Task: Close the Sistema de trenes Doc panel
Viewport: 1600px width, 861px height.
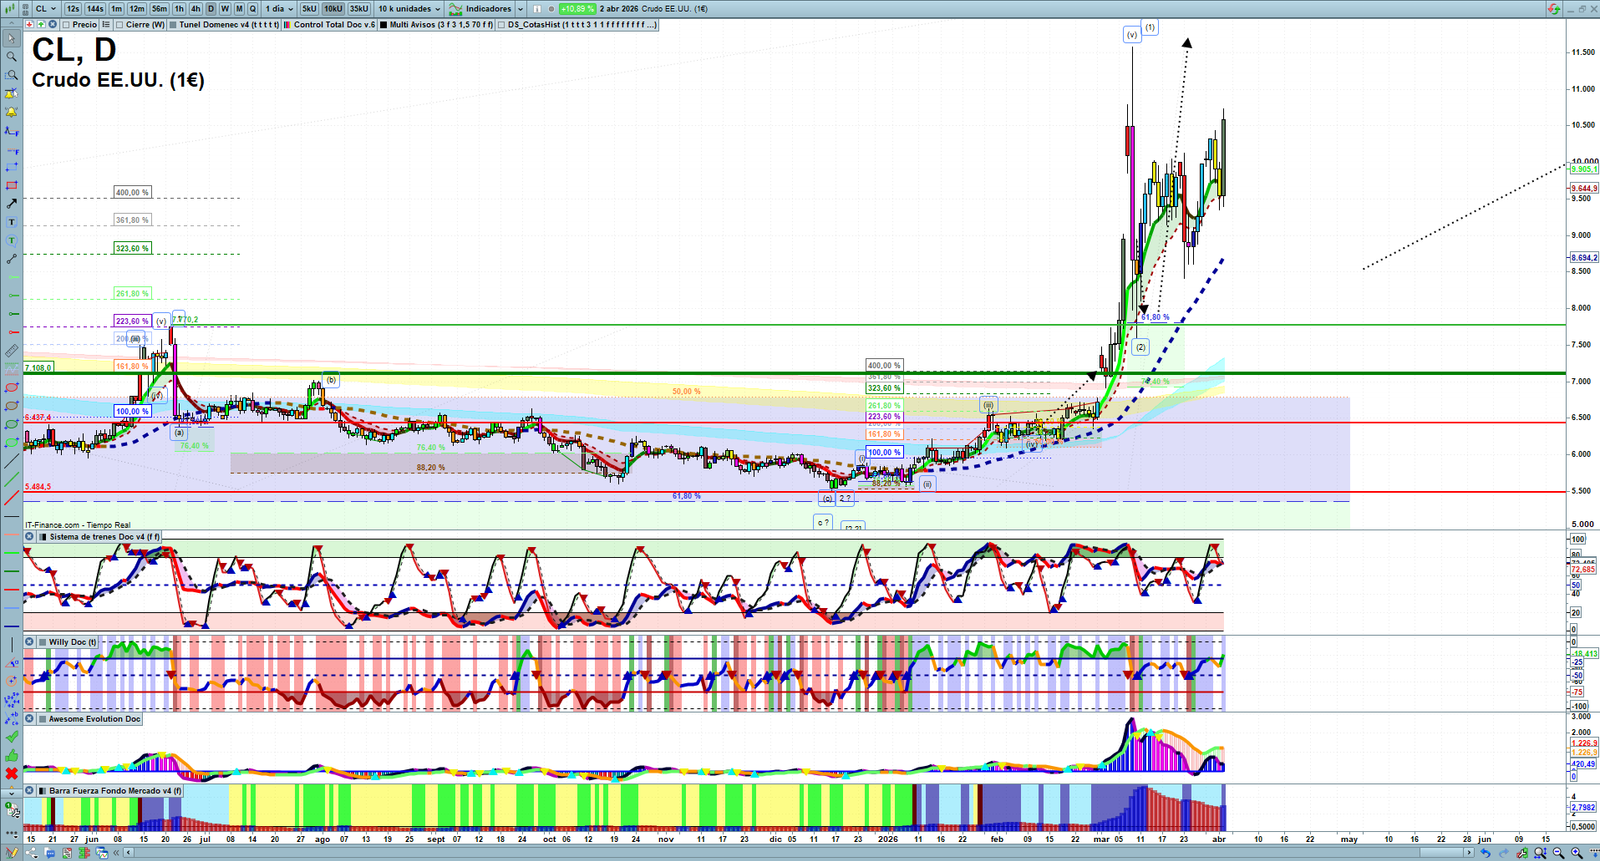Action: coord(29,537)
